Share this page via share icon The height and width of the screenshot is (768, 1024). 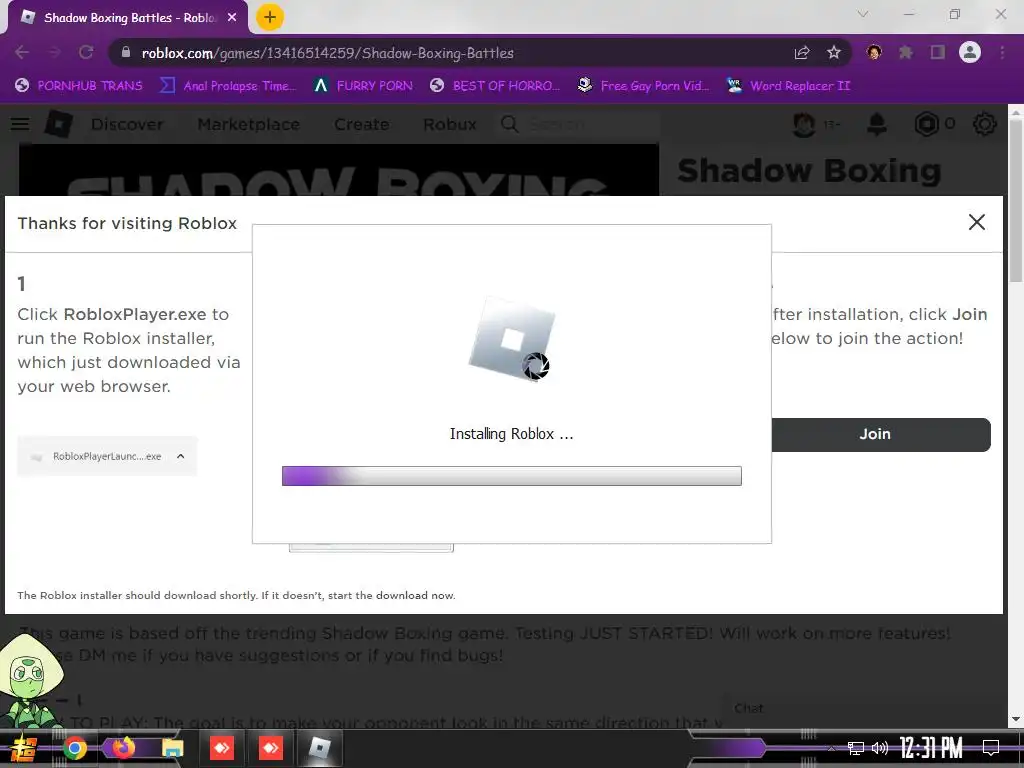tap(802, 52)
